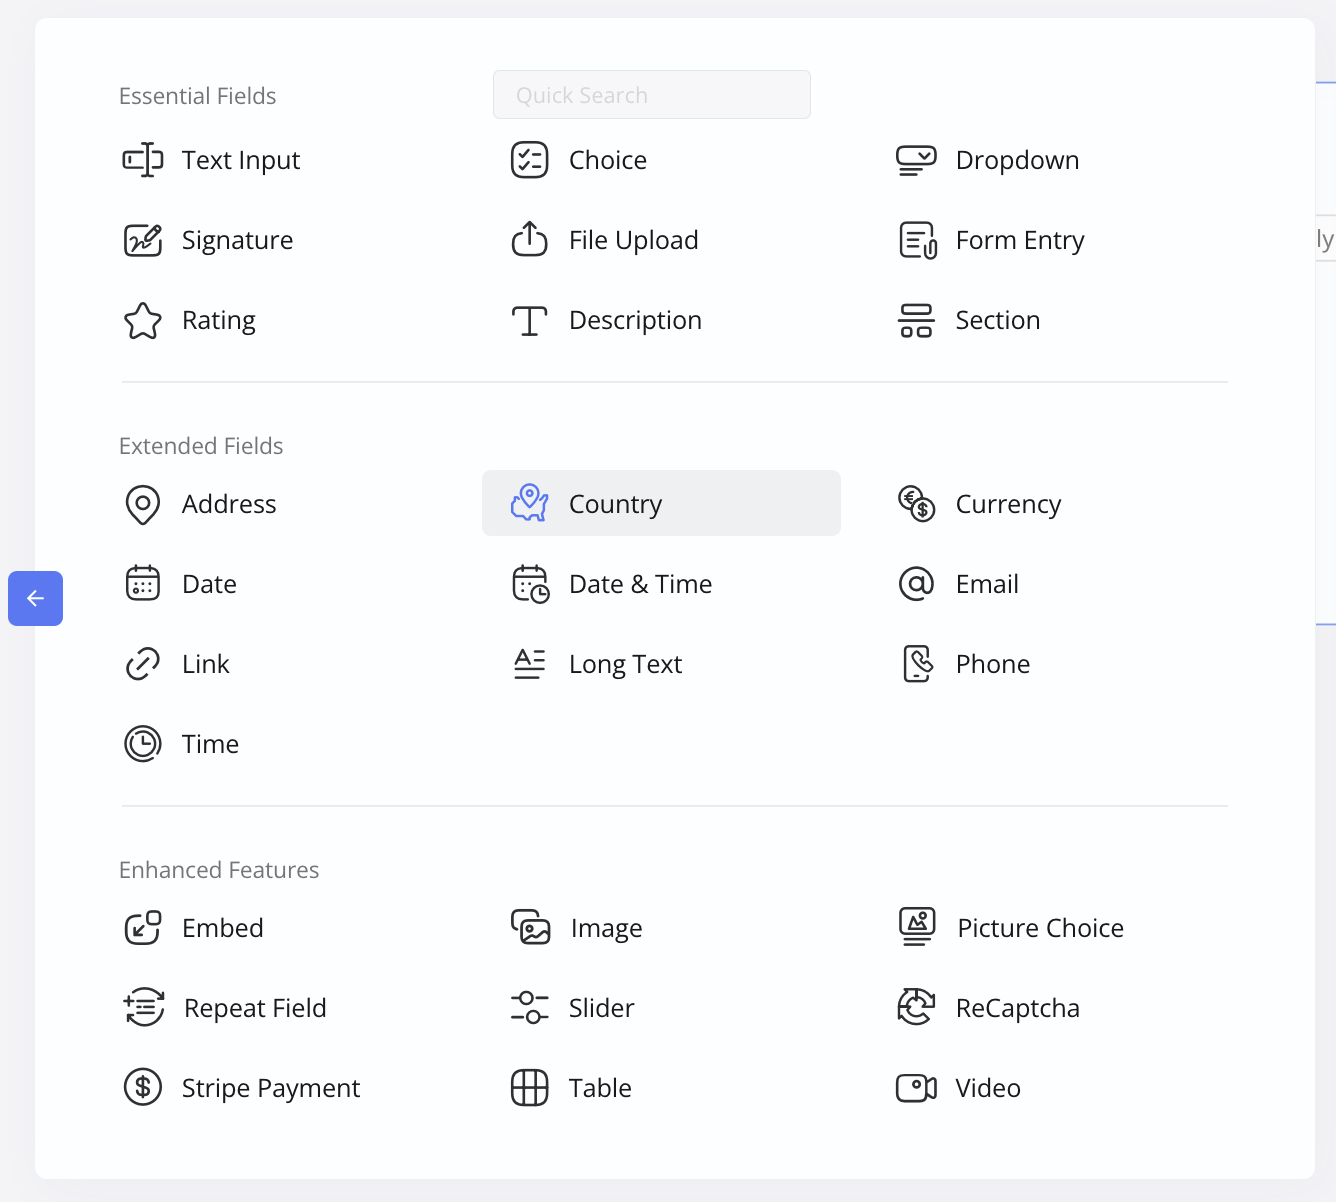The image size is (1336, 1202).
Task: Select the Signature field icon
Action: [143, 240]
